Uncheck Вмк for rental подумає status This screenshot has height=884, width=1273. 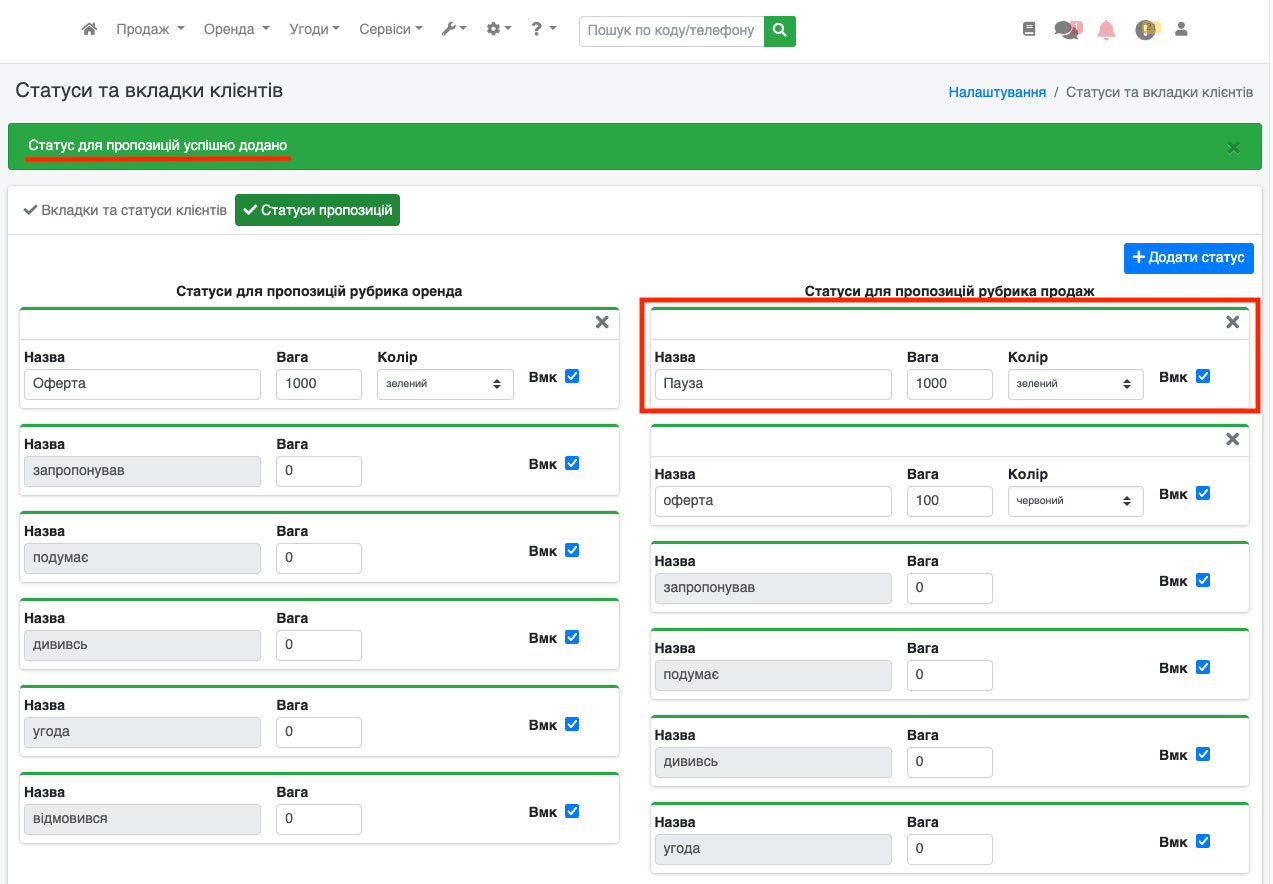coord(572,550)
